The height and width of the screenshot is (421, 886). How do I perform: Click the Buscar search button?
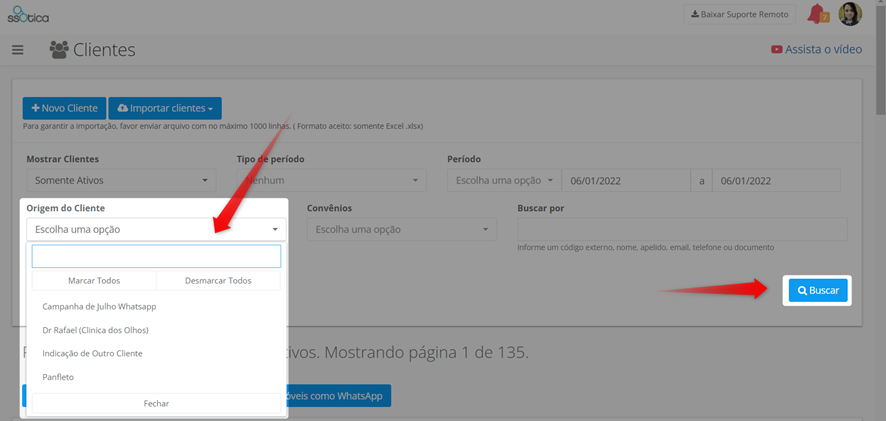click(818, 291)
